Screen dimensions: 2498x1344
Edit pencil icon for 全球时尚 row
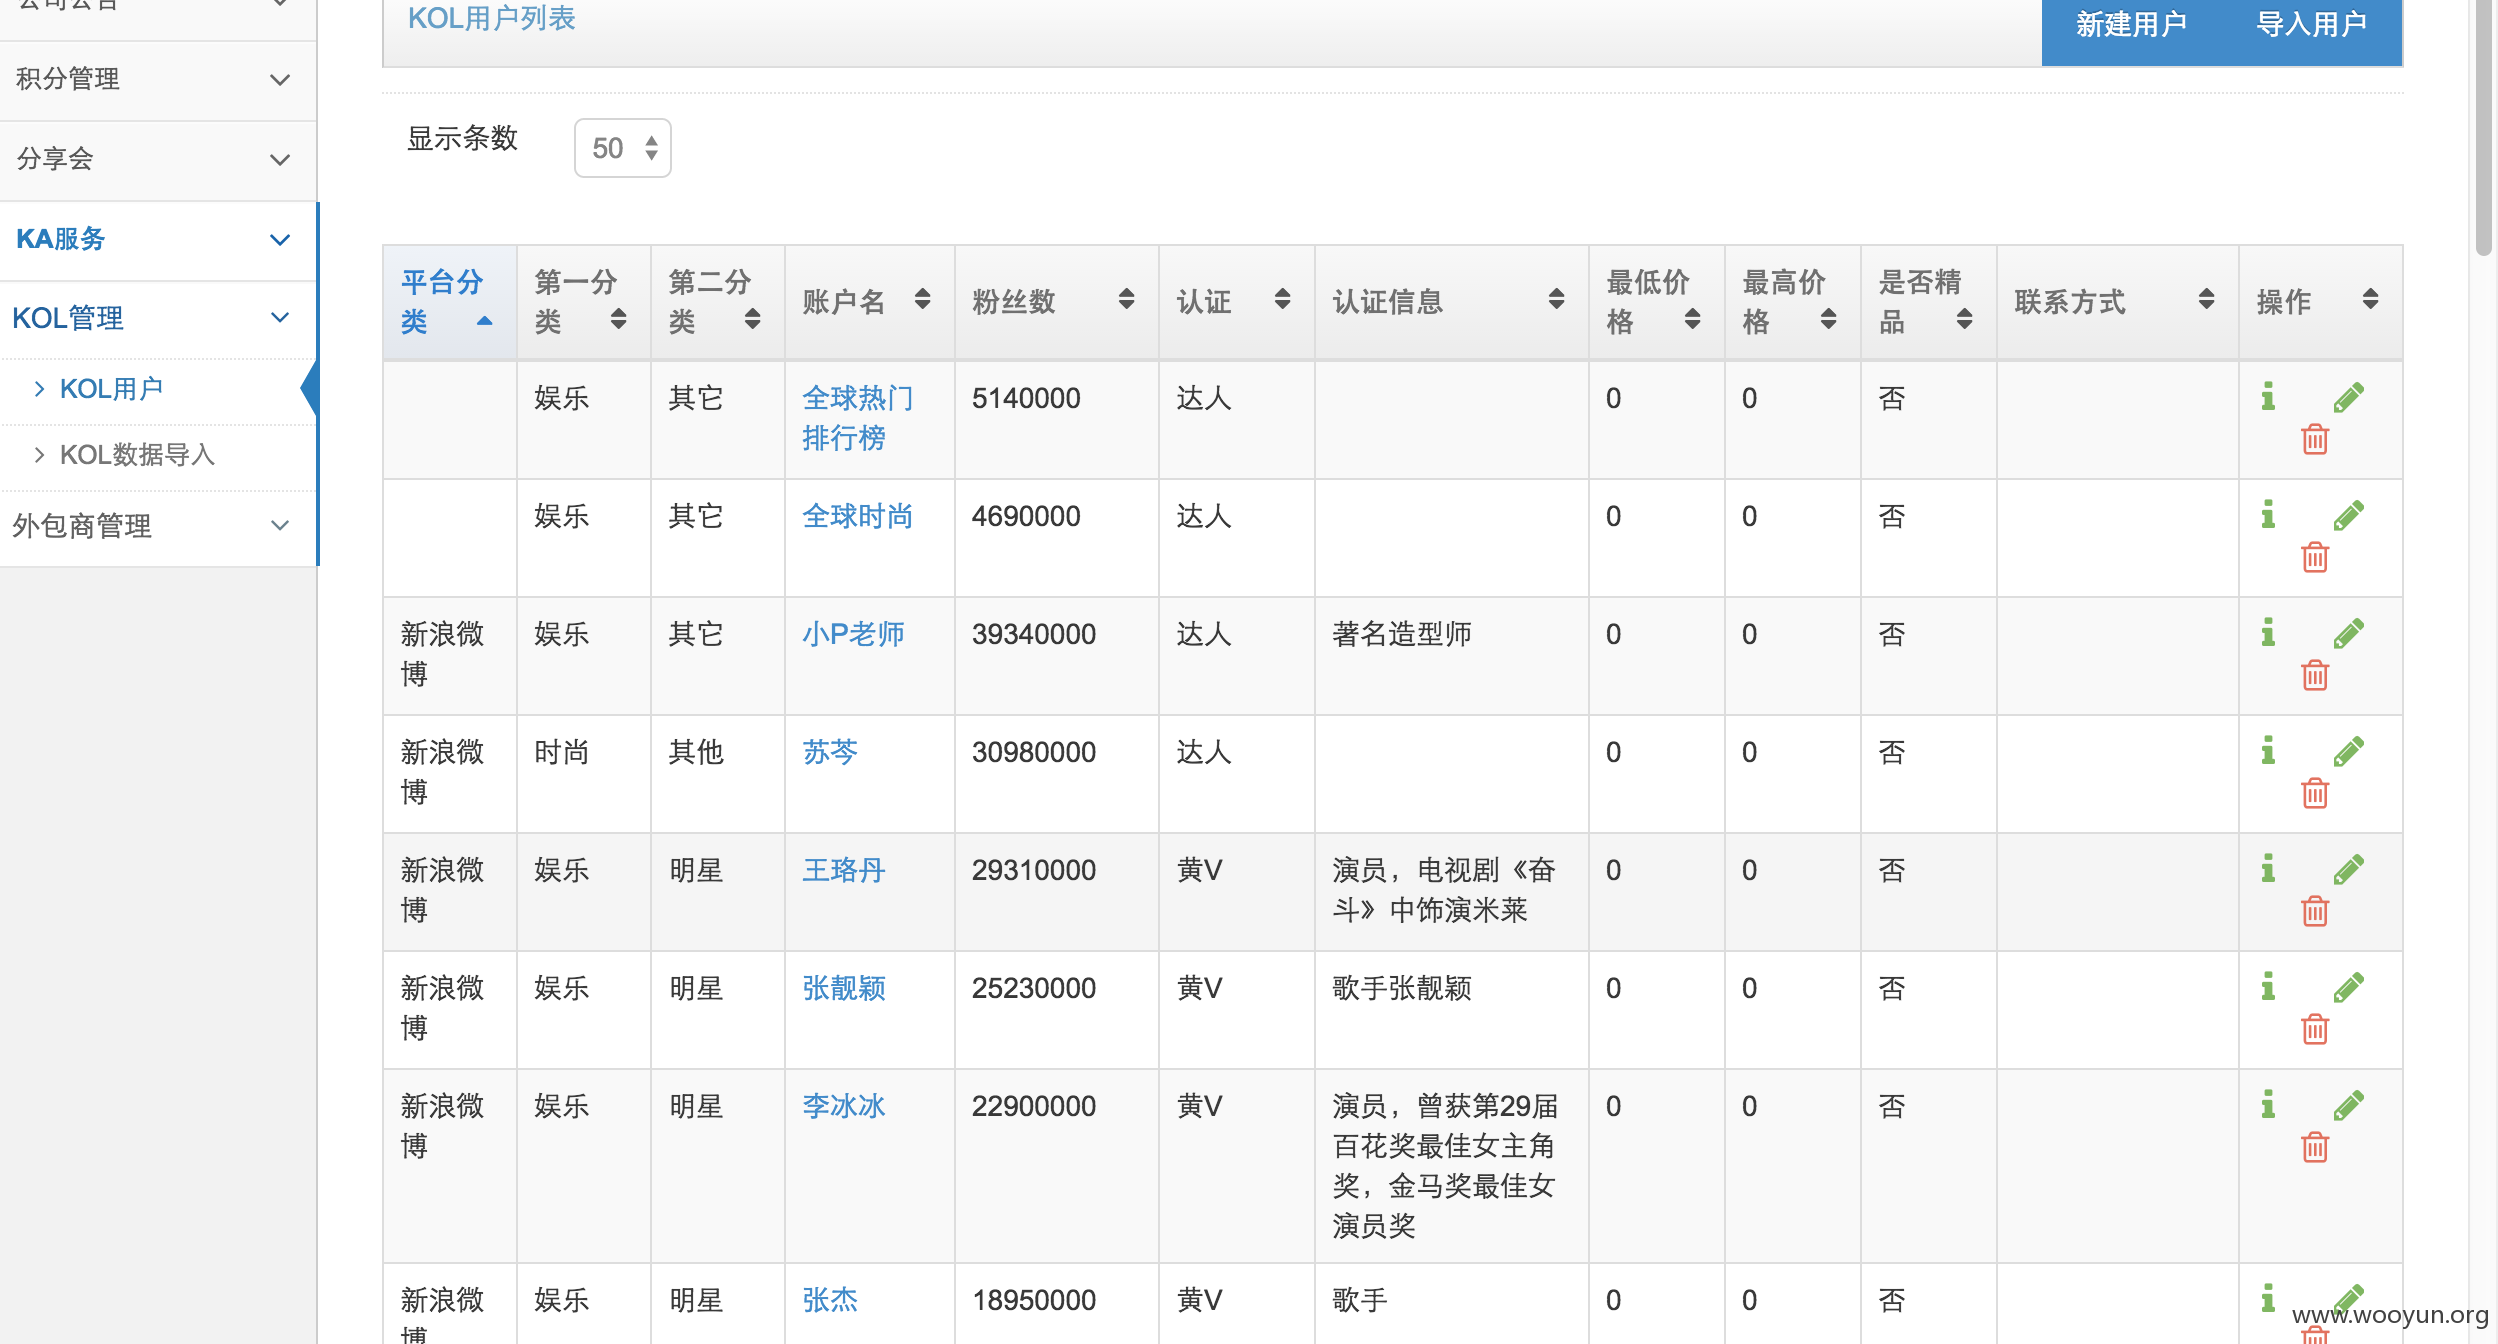coord(2348,515)
